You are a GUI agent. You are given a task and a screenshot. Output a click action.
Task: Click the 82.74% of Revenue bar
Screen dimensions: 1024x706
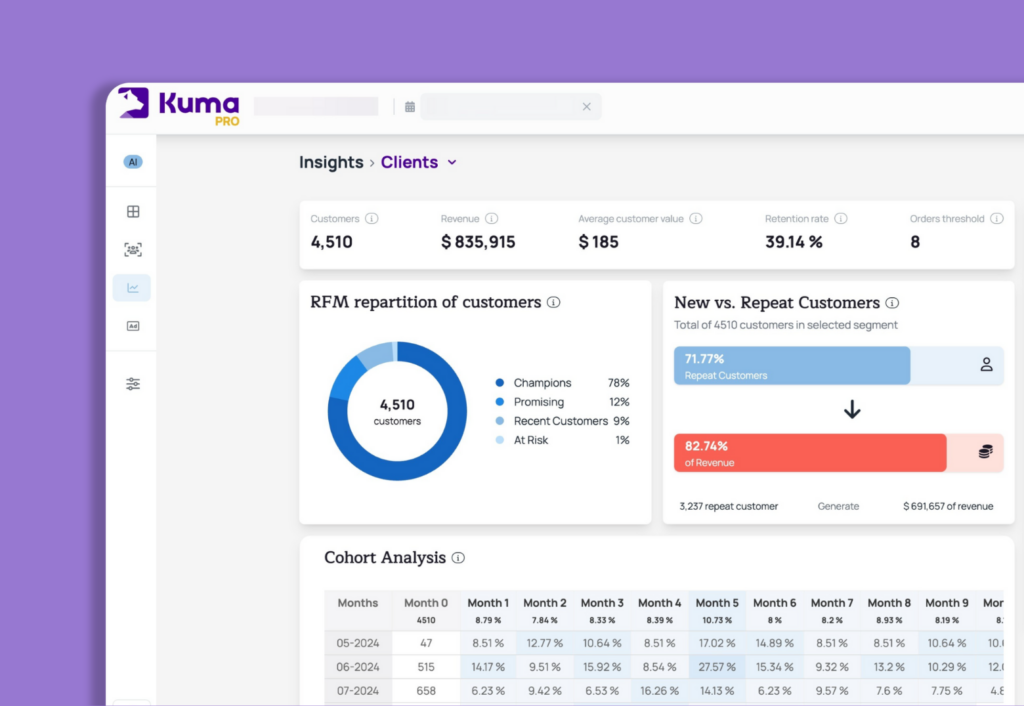[810, 453]
